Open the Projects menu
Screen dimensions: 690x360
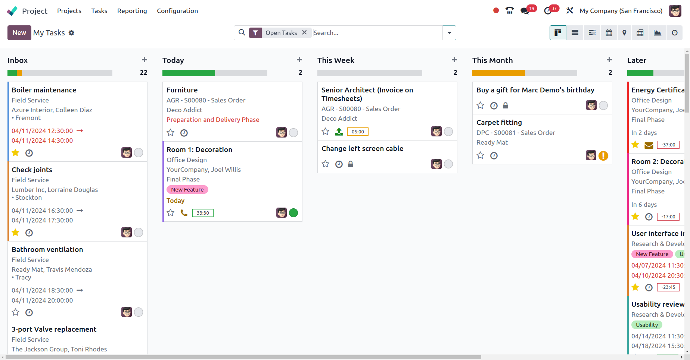[x=69, y=11]
